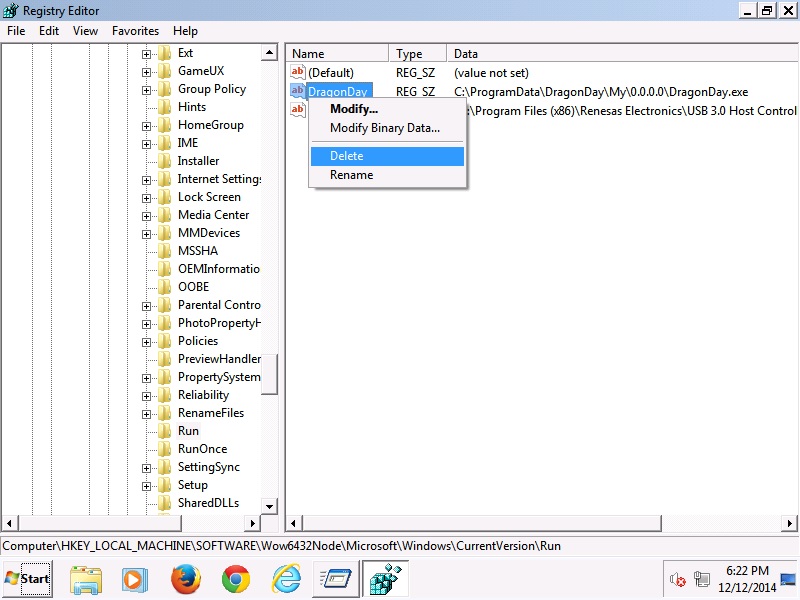Viewport: 800px width, 600px height.
Task: Select the GameUX folder icon
Action: click(165, 71)
